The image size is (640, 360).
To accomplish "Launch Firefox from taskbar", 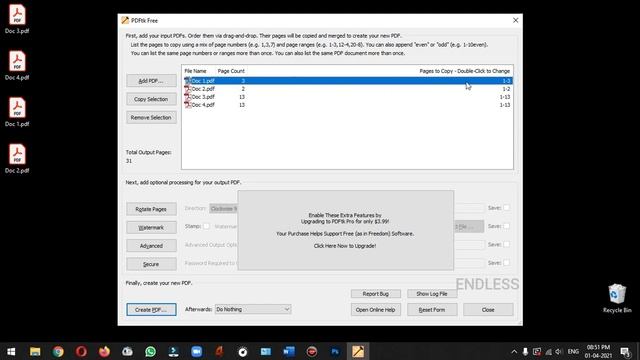I will tap(104, 351).
